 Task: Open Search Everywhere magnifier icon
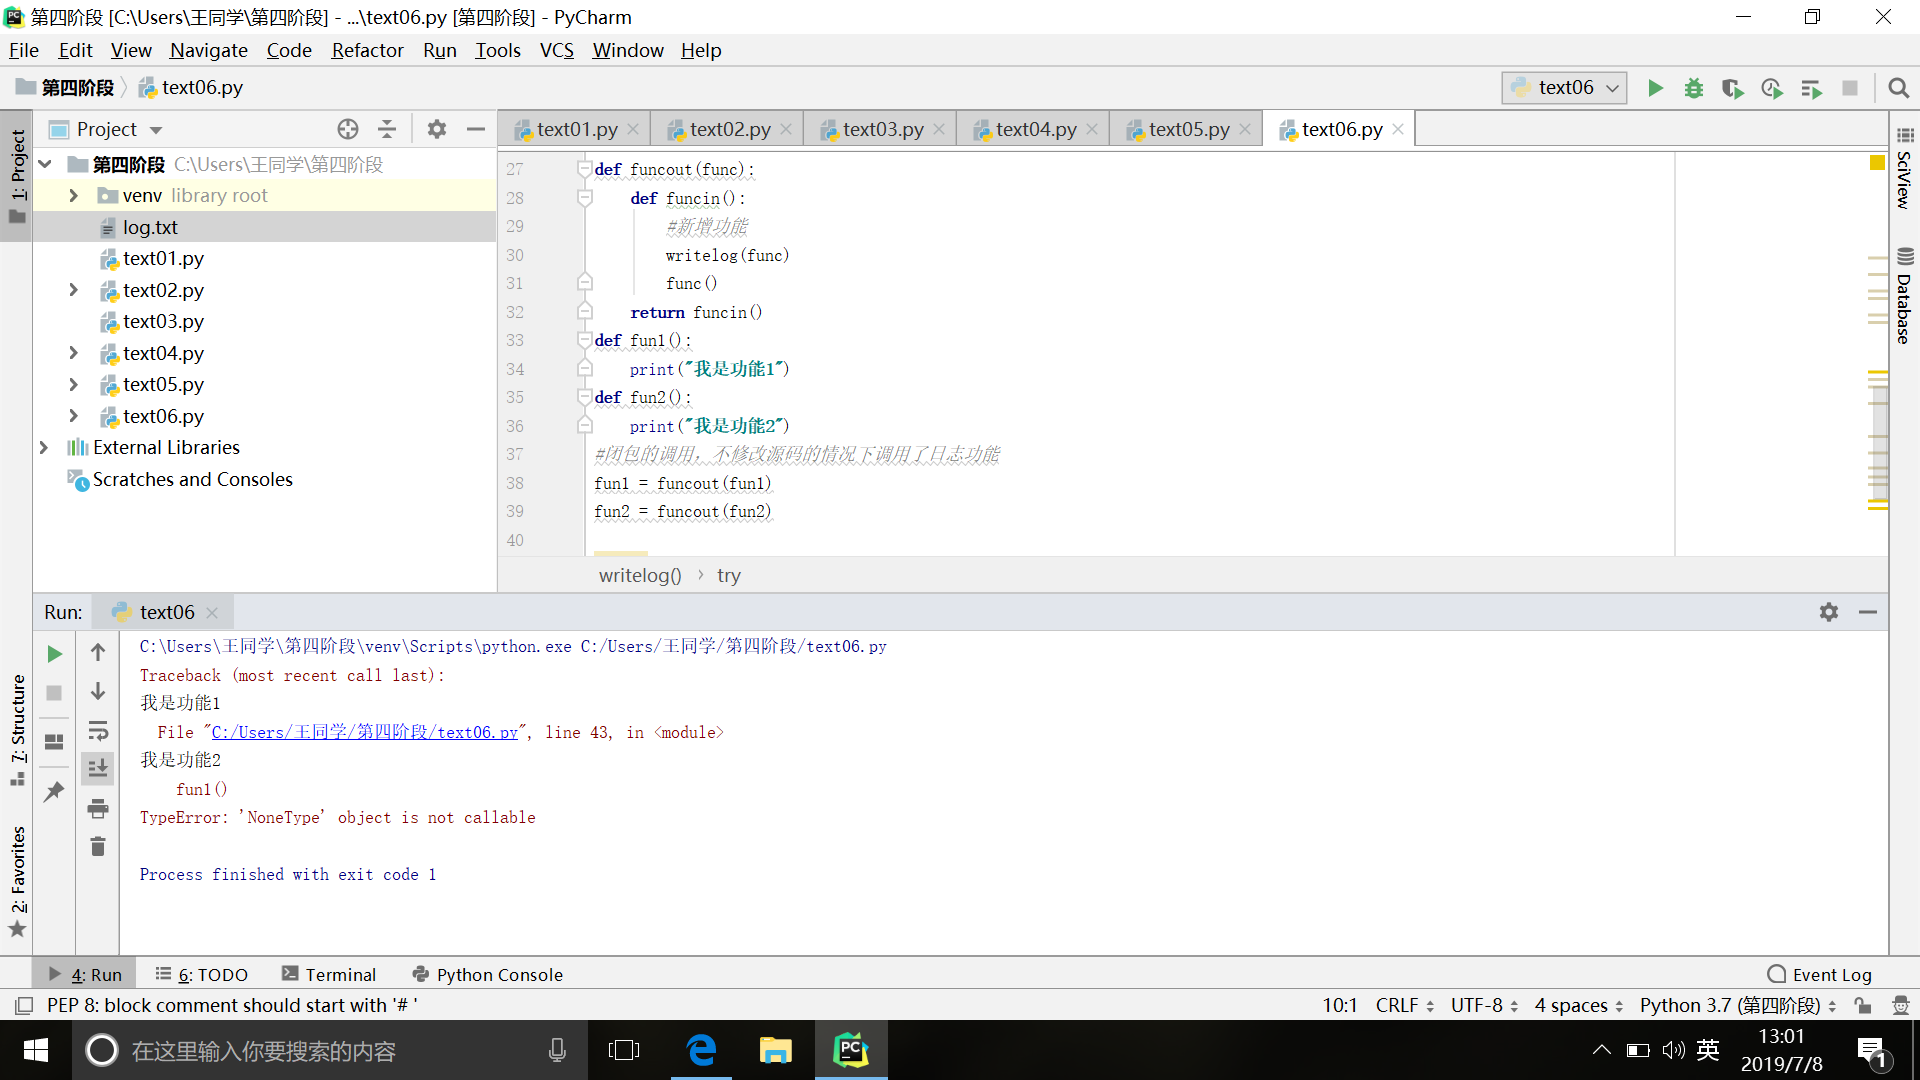coord(1898,88)
